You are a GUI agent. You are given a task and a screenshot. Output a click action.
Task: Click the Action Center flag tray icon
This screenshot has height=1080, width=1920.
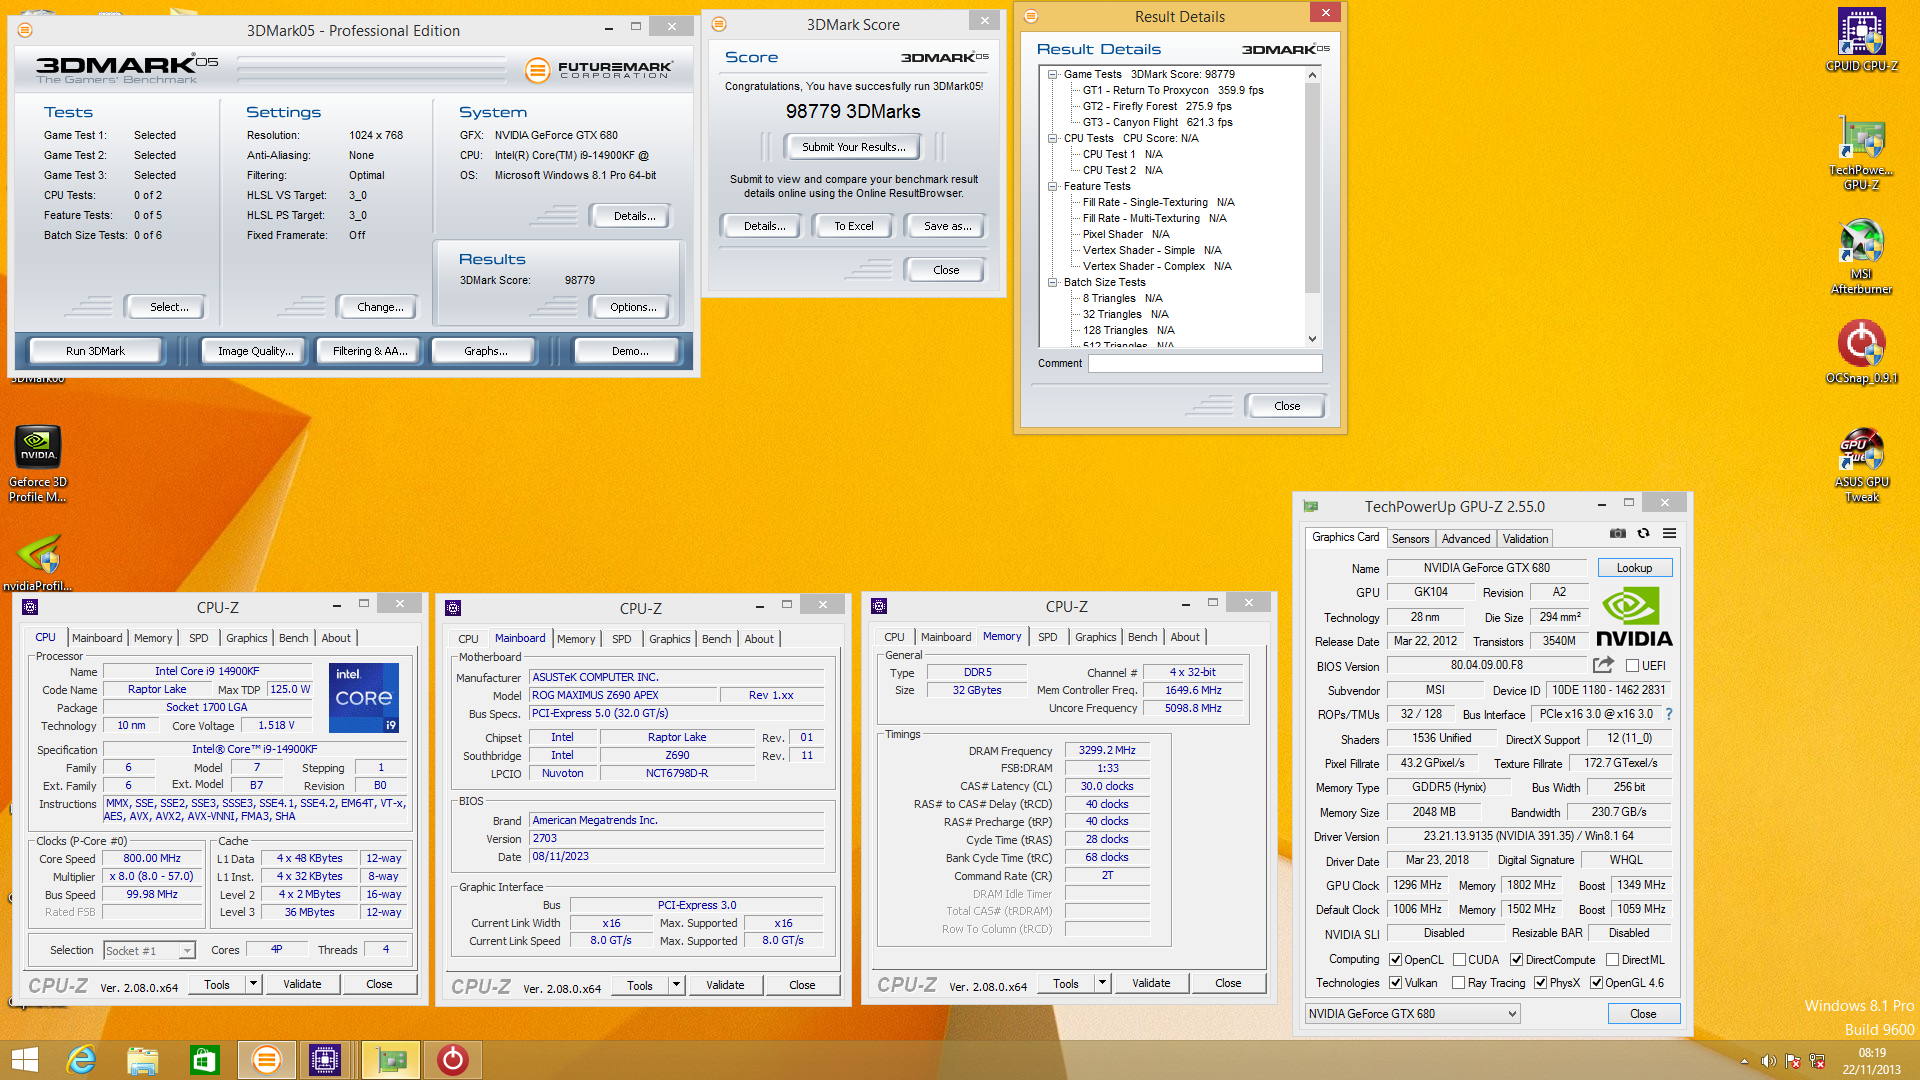(x=1793, y=1061)
